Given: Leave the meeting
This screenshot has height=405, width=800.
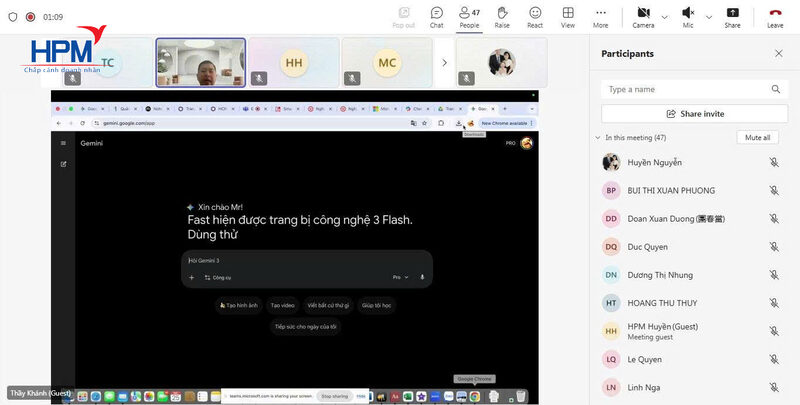Looking at the screenshot, I should click(775, 16).
